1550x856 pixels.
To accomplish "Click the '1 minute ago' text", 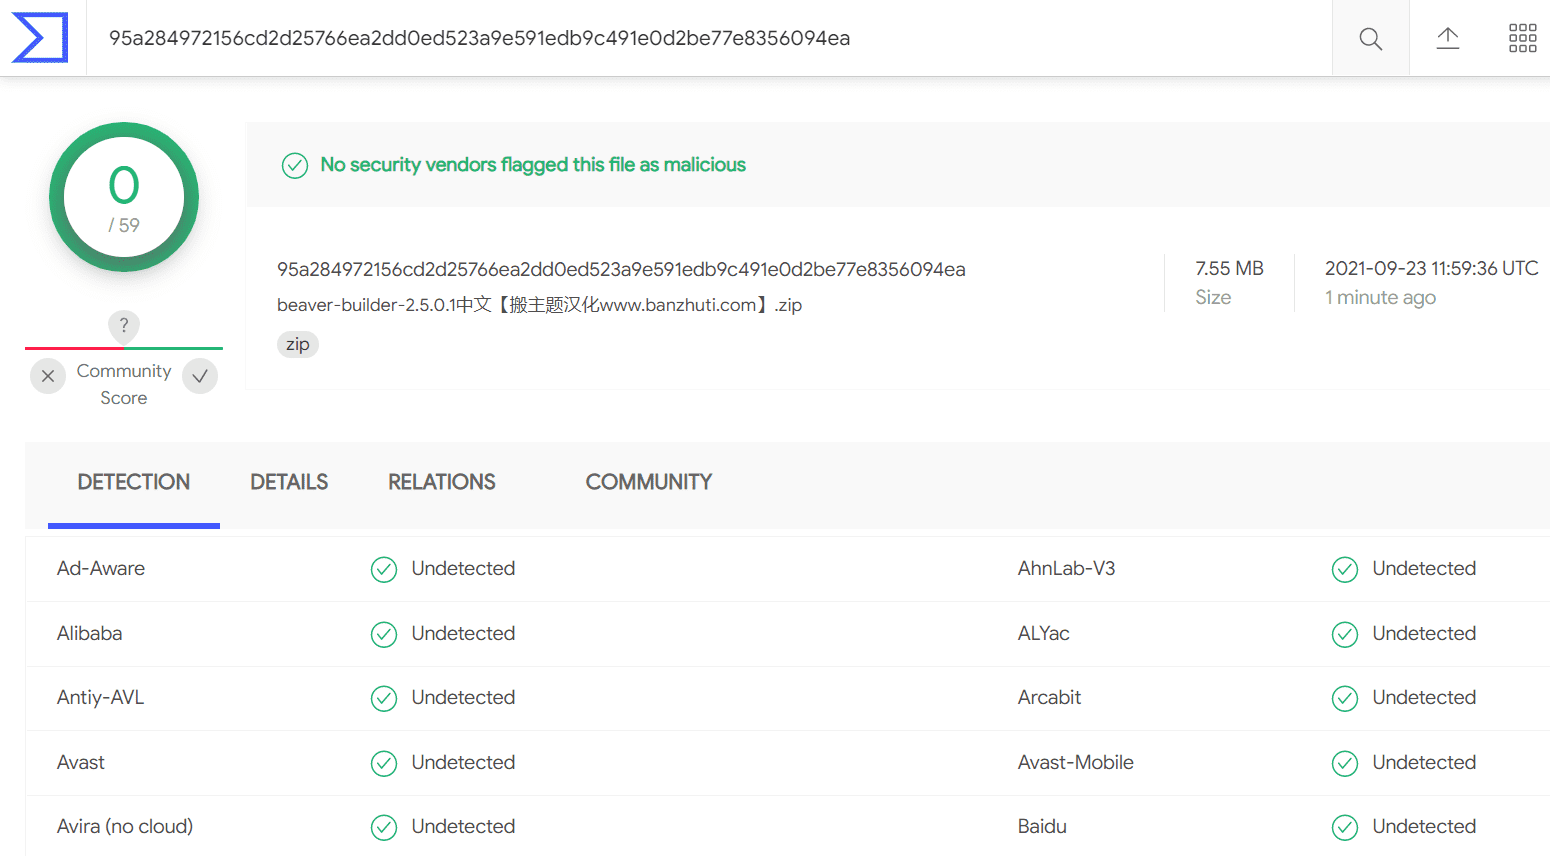I will tap(1380, 297).
